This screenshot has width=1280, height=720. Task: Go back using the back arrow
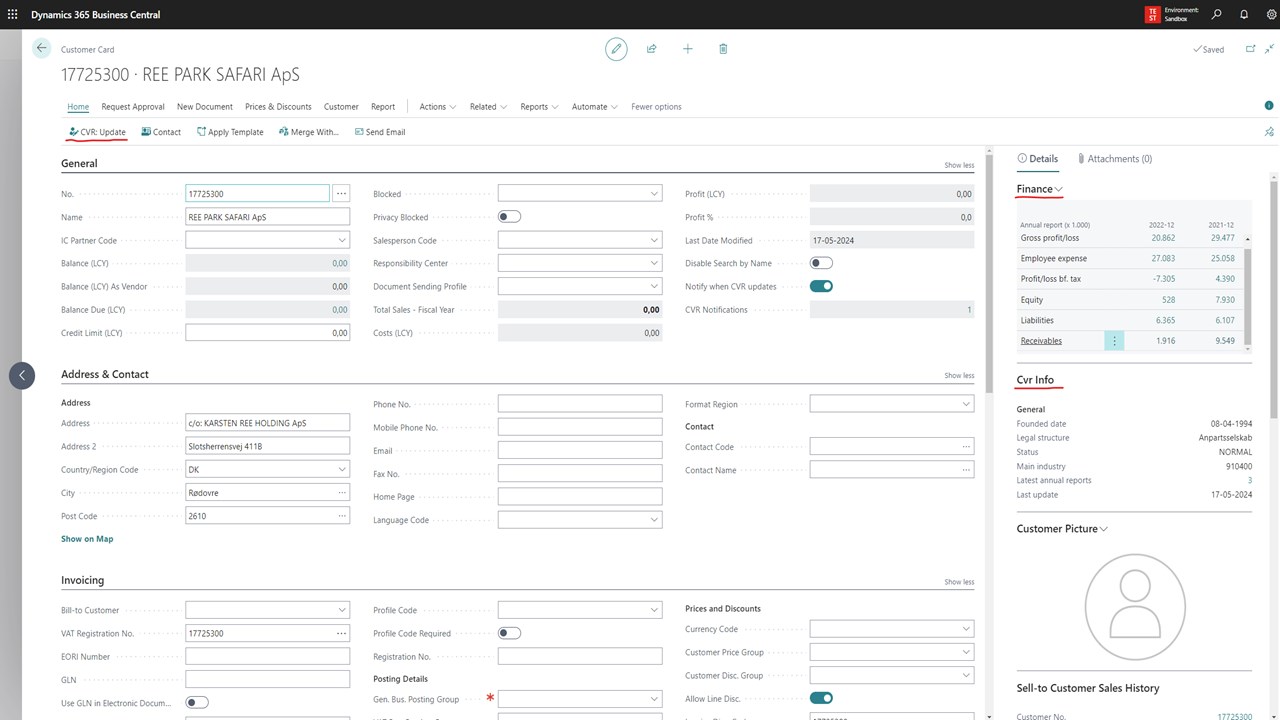click(x=41, y=48)
